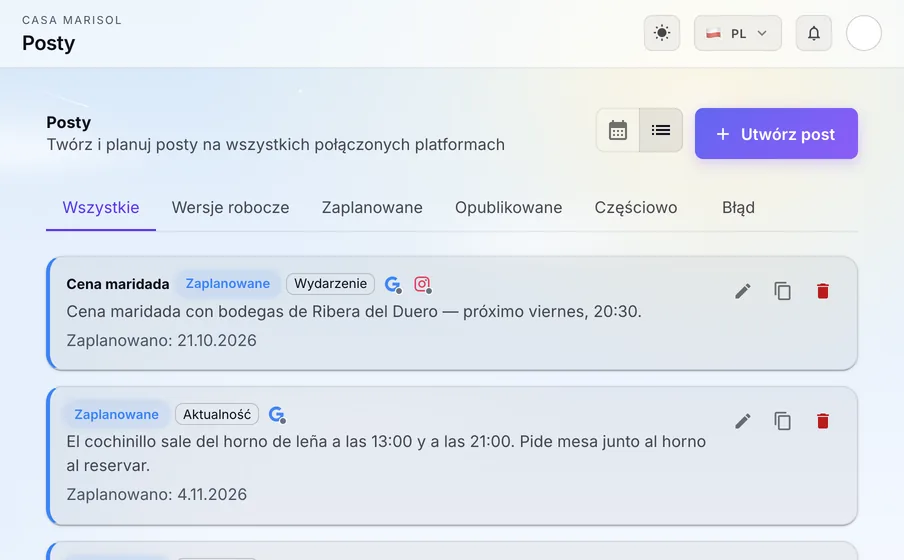Open the notifications bell

click(x=813, y=33)
